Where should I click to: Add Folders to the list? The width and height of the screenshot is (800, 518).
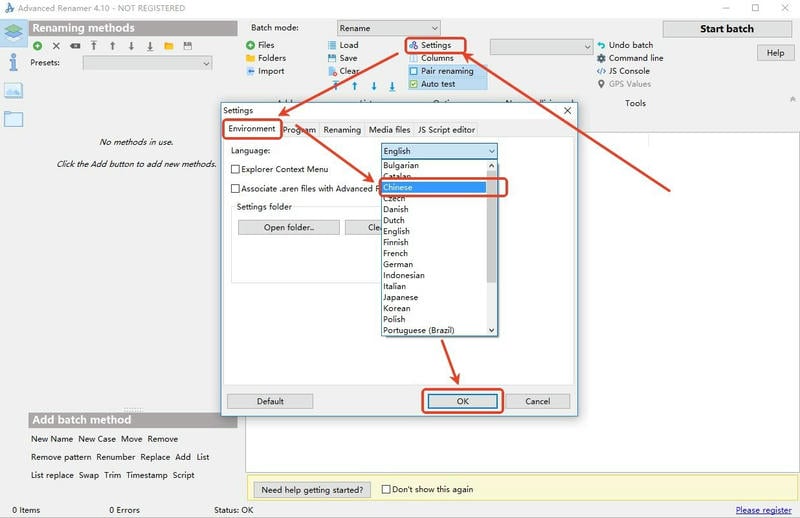point(266,58)
